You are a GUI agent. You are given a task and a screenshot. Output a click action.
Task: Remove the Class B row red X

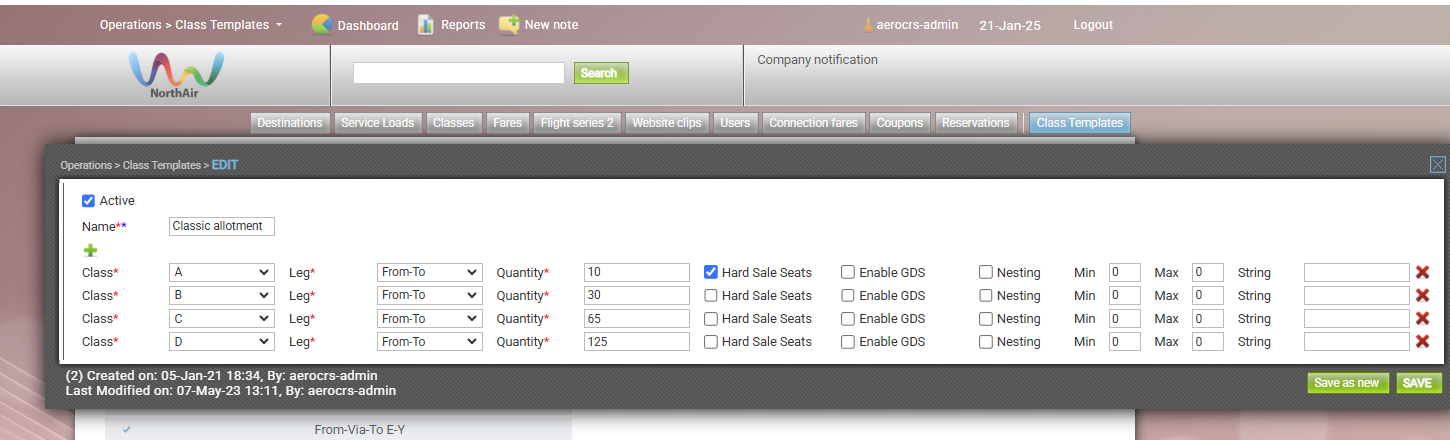[x=1422, y=295]
